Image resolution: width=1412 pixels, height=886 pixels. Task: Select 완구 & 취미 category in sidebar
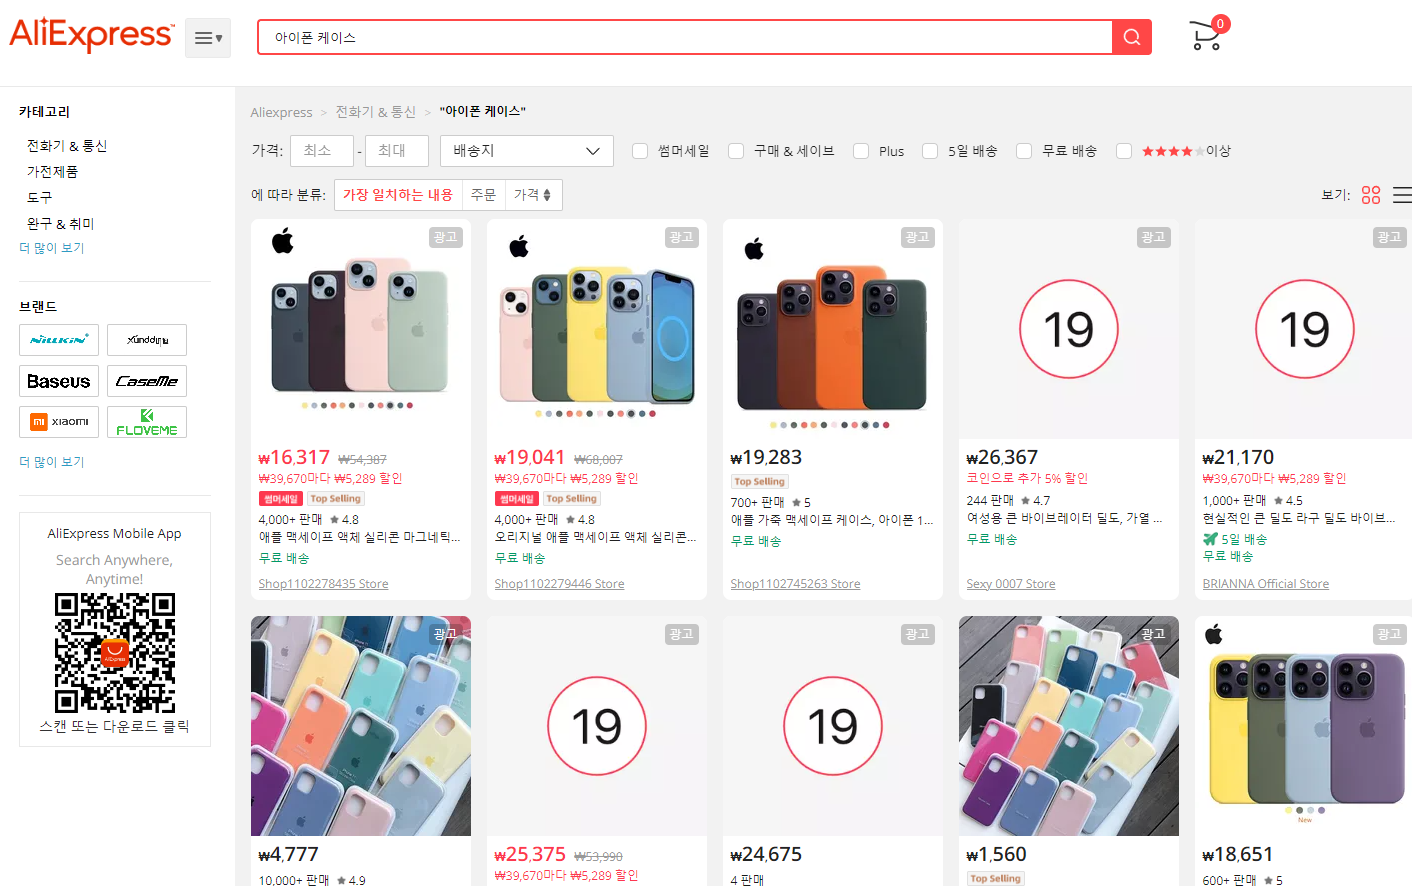coord(60,224)
